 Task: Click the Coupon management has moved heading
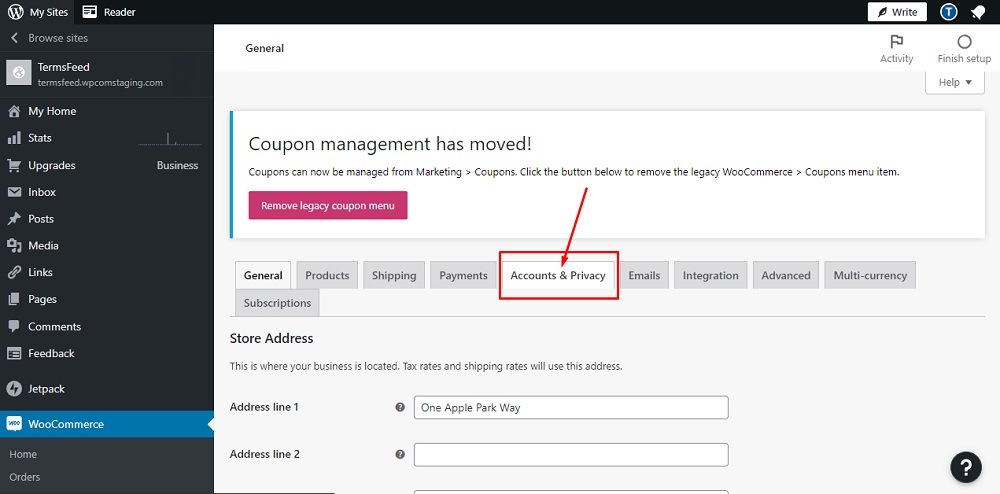(390, 143)
